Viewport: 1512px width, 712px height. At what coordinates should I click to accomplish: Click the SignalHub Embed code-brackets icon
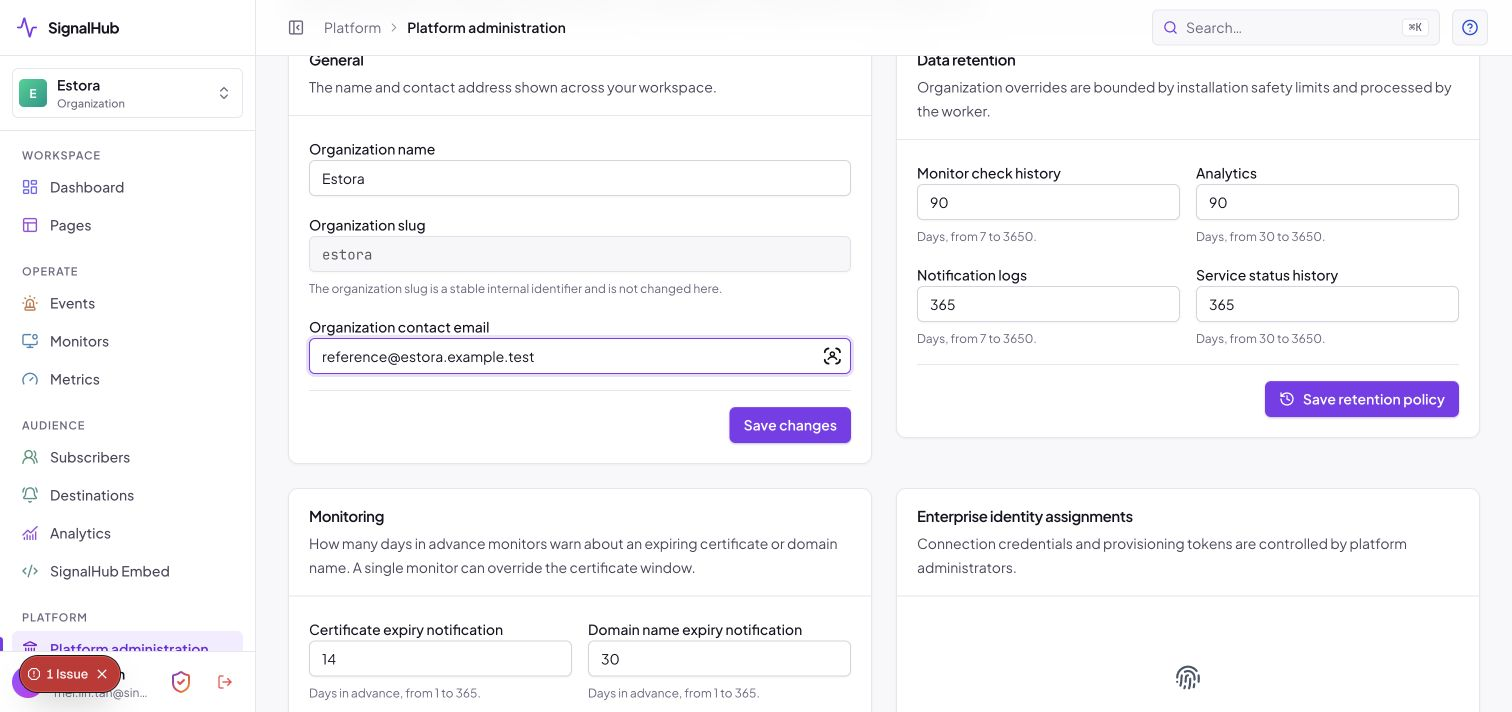pyautogui.click(x=30, y=571)
